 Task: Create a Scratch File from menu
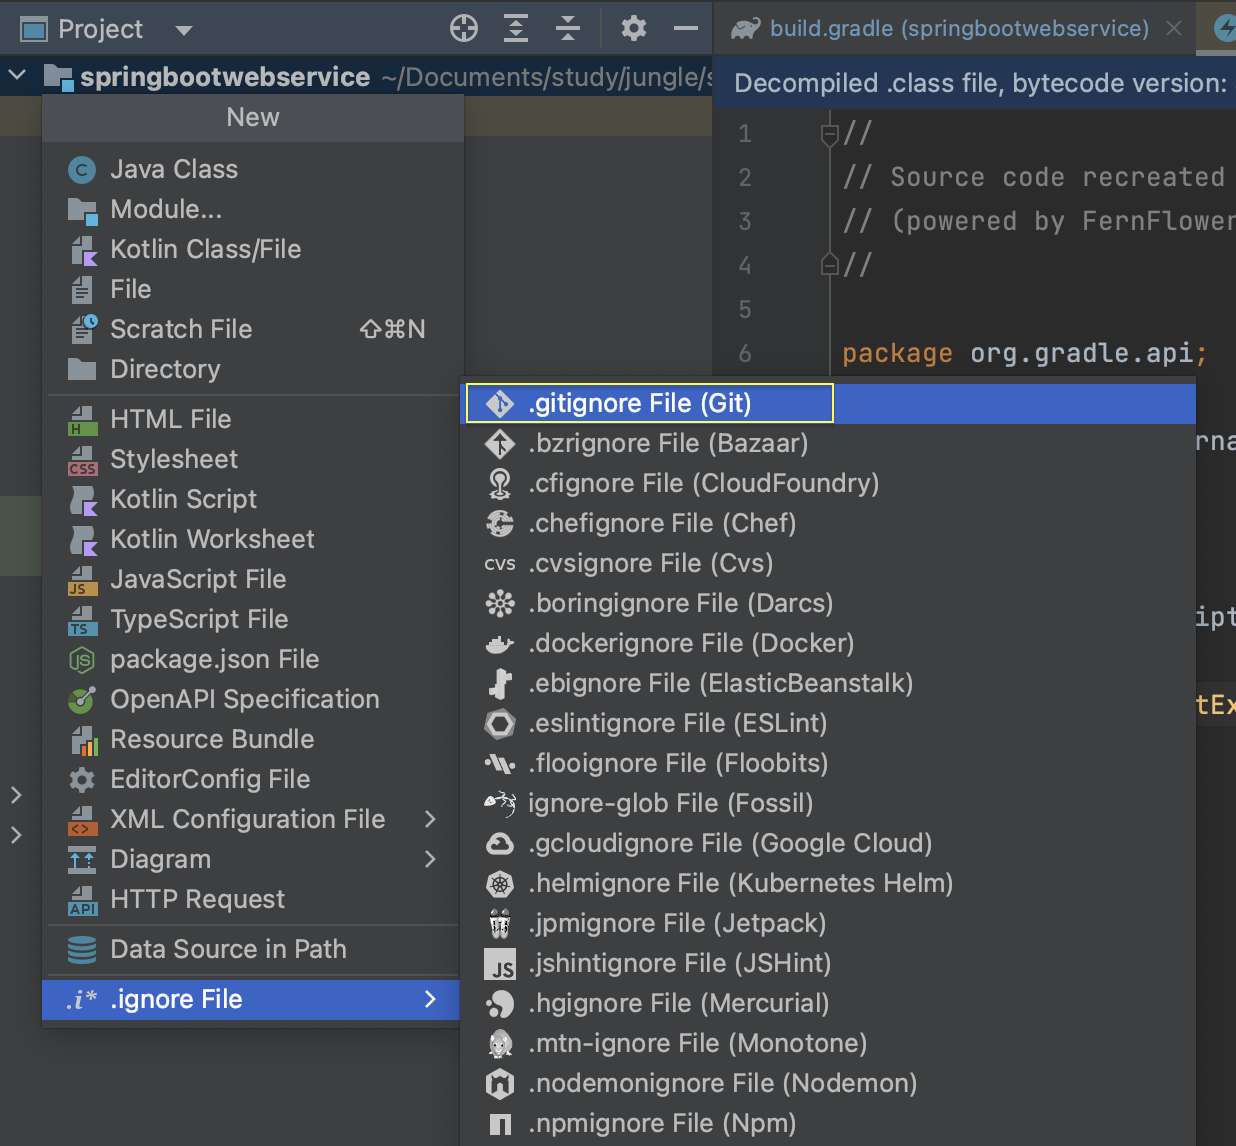tap(252, 329)
